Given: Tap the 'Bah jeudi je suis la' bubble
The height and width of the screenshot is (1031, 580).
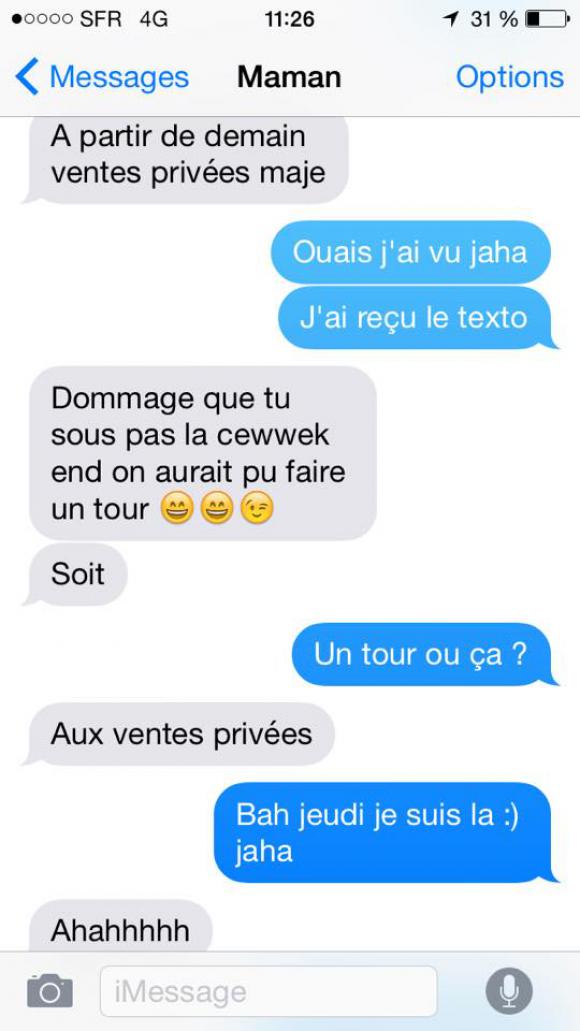Looking at the screenshot, I should click(x=385, y=833).
